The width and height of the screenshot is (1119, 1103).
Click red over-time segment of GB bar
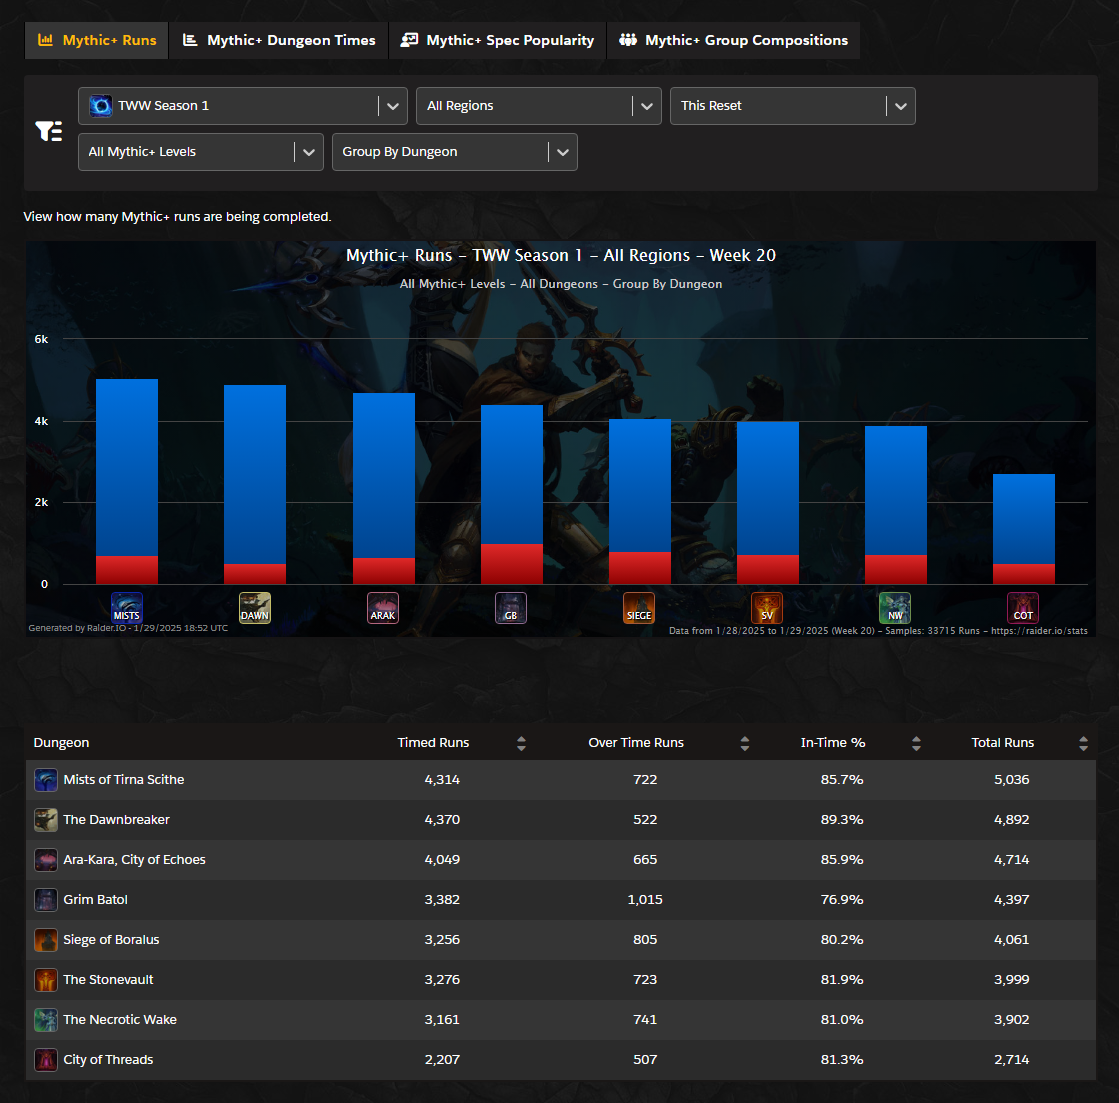[x=512, y=564]
